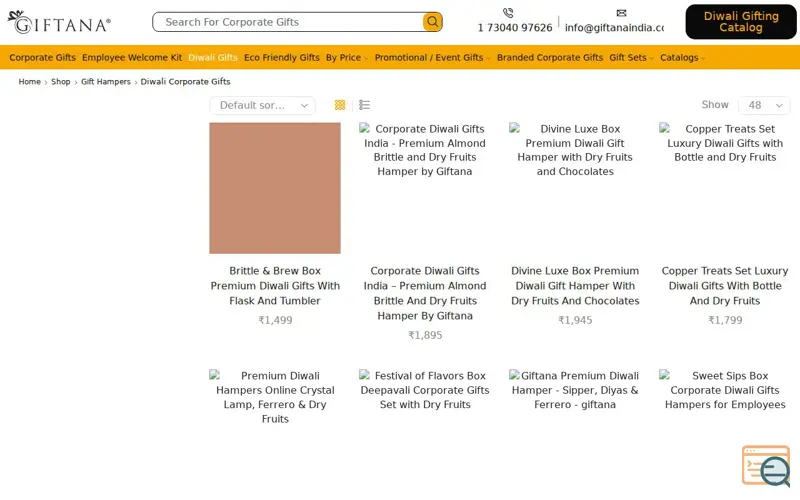Open Branded Corporate Gifts menu item
Screen dimensions: 800x500
[x=549, y=58]
